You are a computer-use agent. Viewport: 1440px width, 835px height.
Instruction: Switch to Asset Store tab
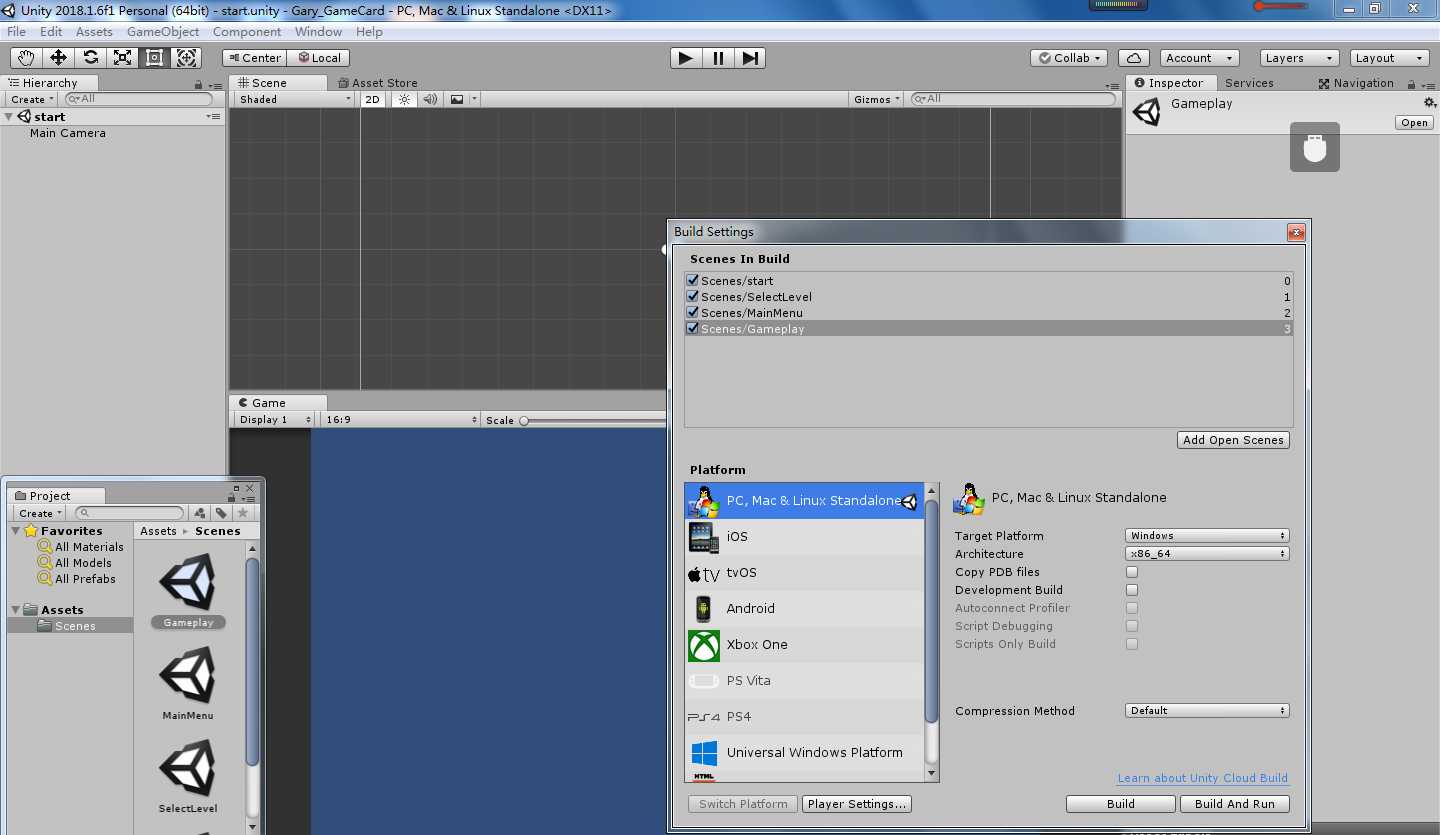click(378, 83)
